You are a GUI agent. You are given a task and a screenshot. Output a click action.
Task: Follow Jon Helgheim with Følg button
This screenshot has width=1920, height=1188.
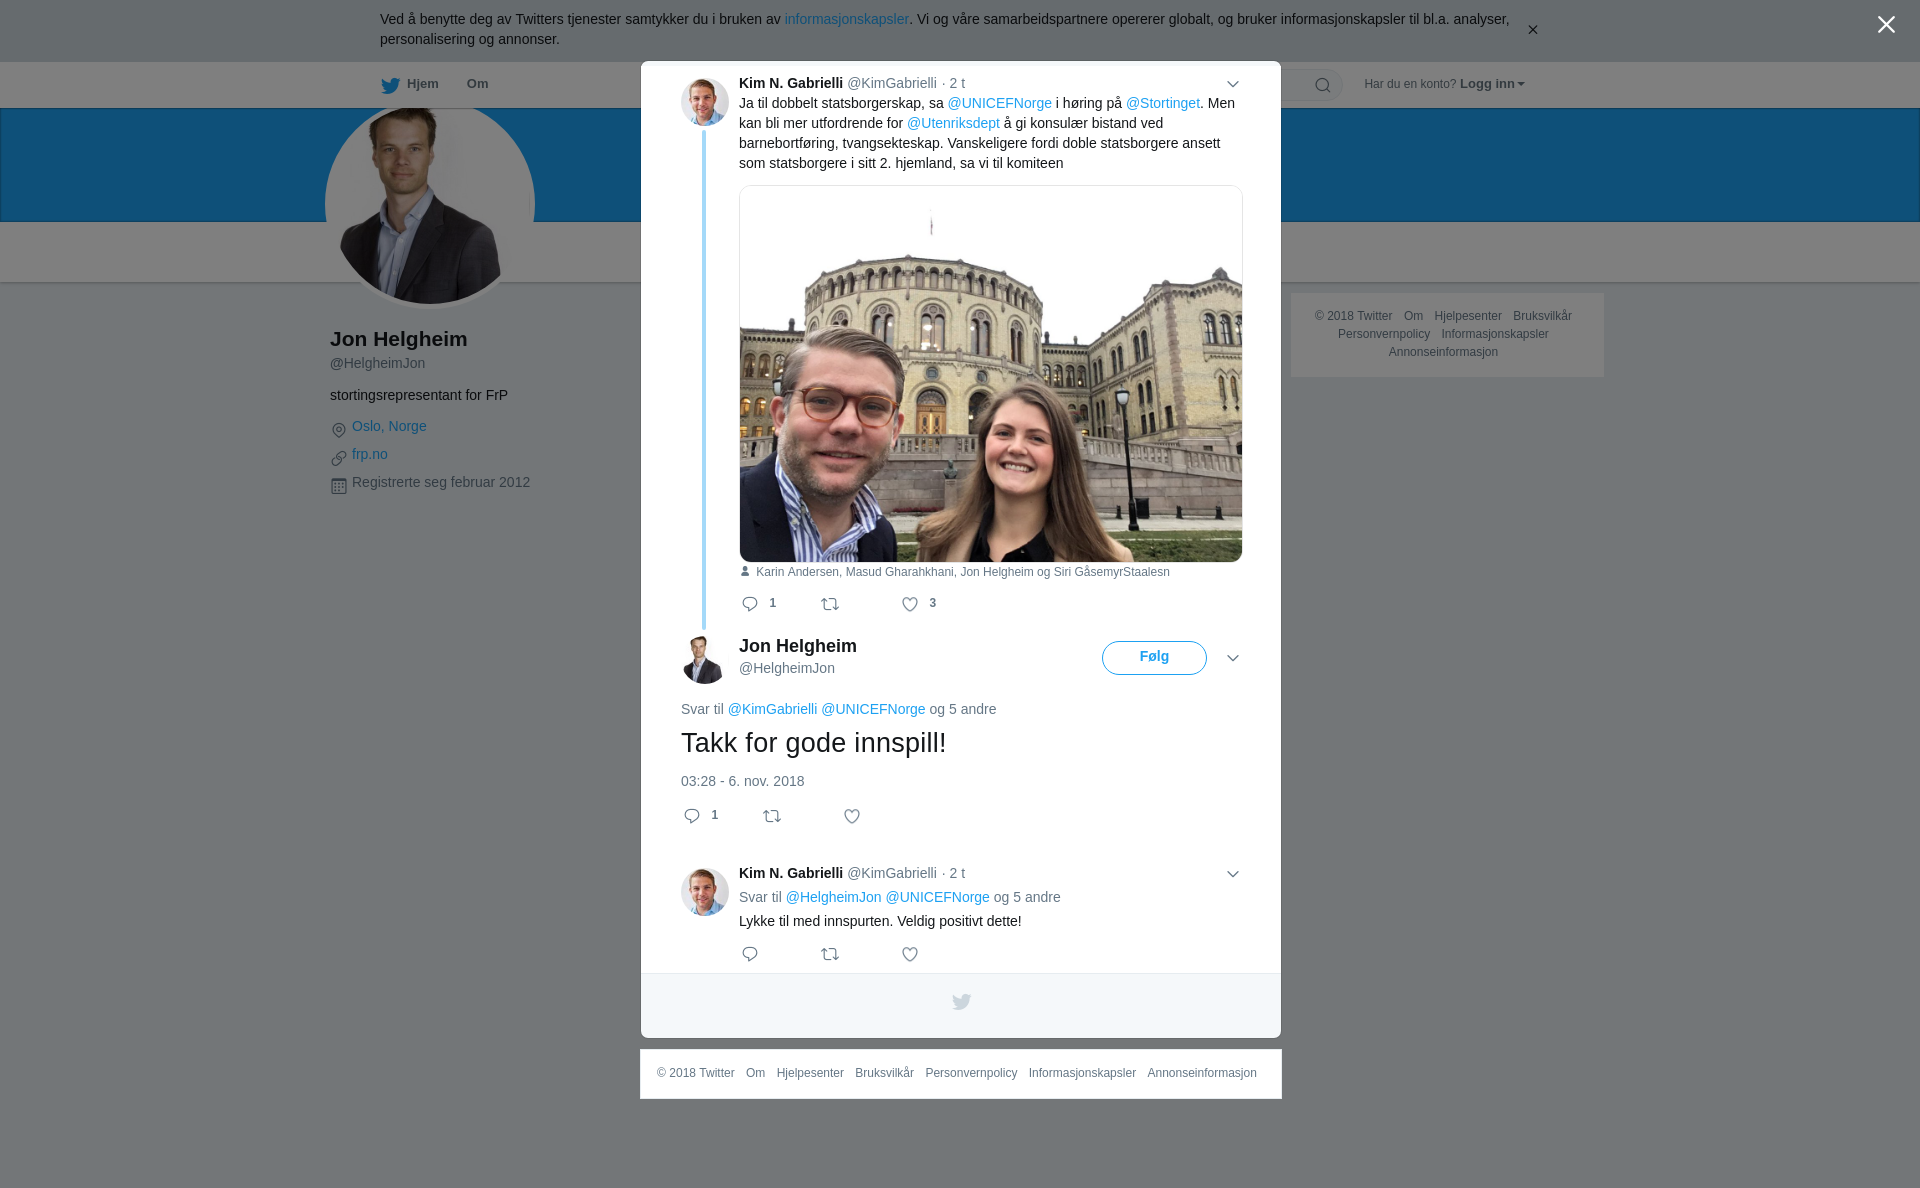pyautogui.click(x=1154, y=658)
